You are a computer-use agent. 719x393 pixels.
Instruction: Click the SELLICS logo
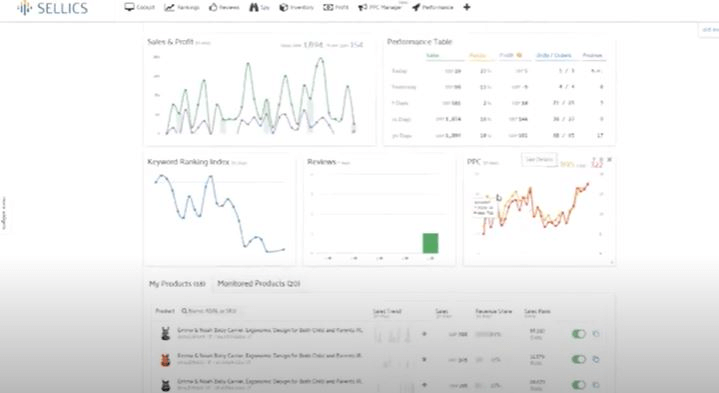(x=52, y=8)
